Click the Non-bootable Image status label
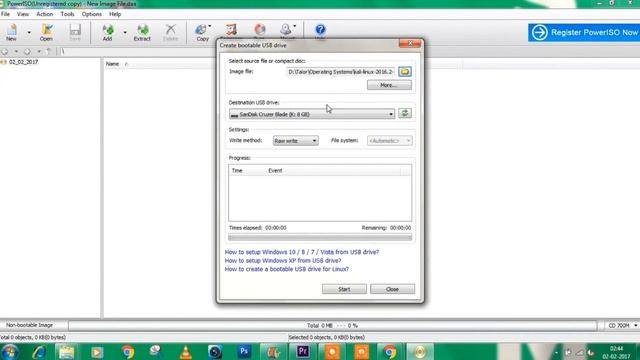Screen dimensions: 640x360 (x=29, y=325)
